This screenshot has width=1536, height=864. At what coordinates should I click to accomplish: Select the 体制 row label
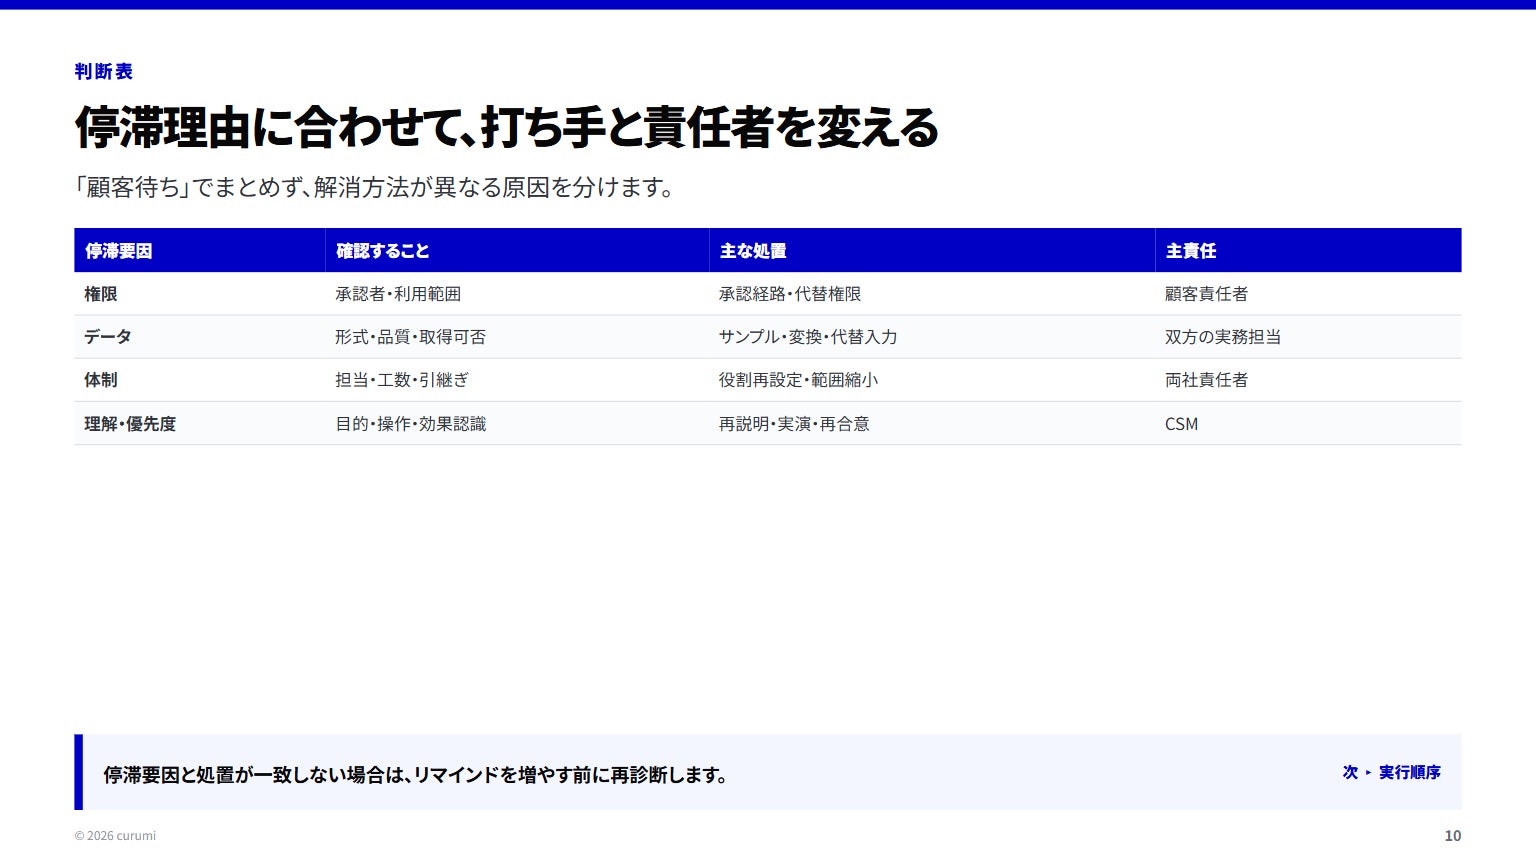[x=101, y=380]
